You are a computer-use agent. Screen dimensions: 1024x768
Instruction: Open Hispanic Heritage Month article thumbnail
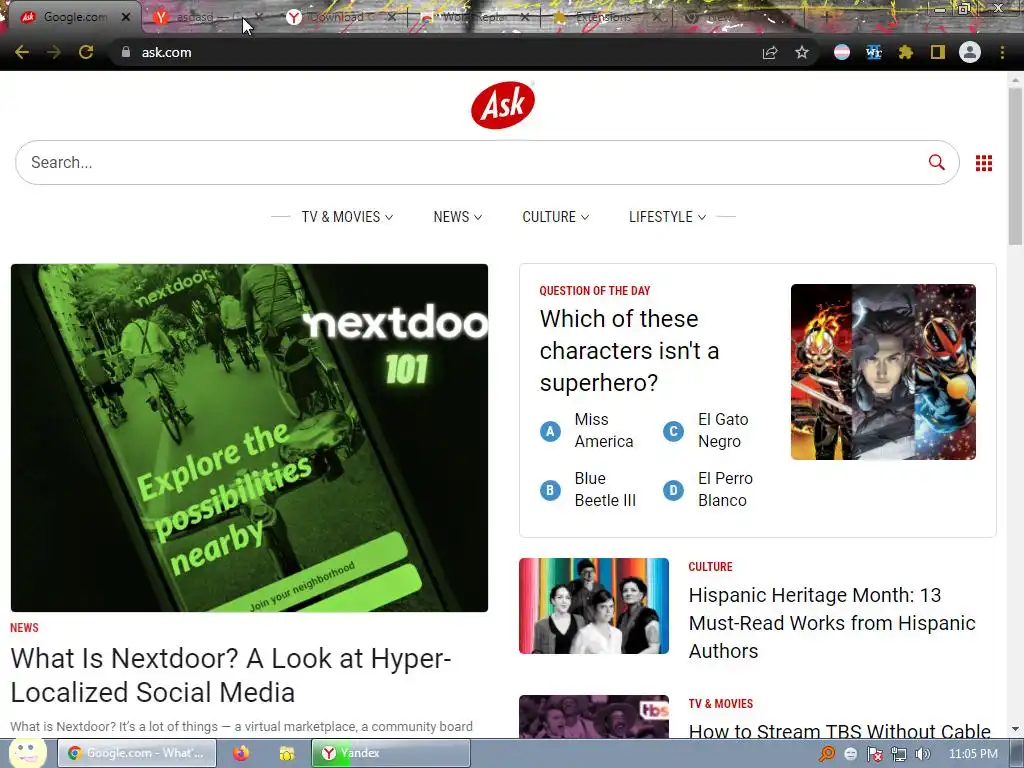point(594,605)
